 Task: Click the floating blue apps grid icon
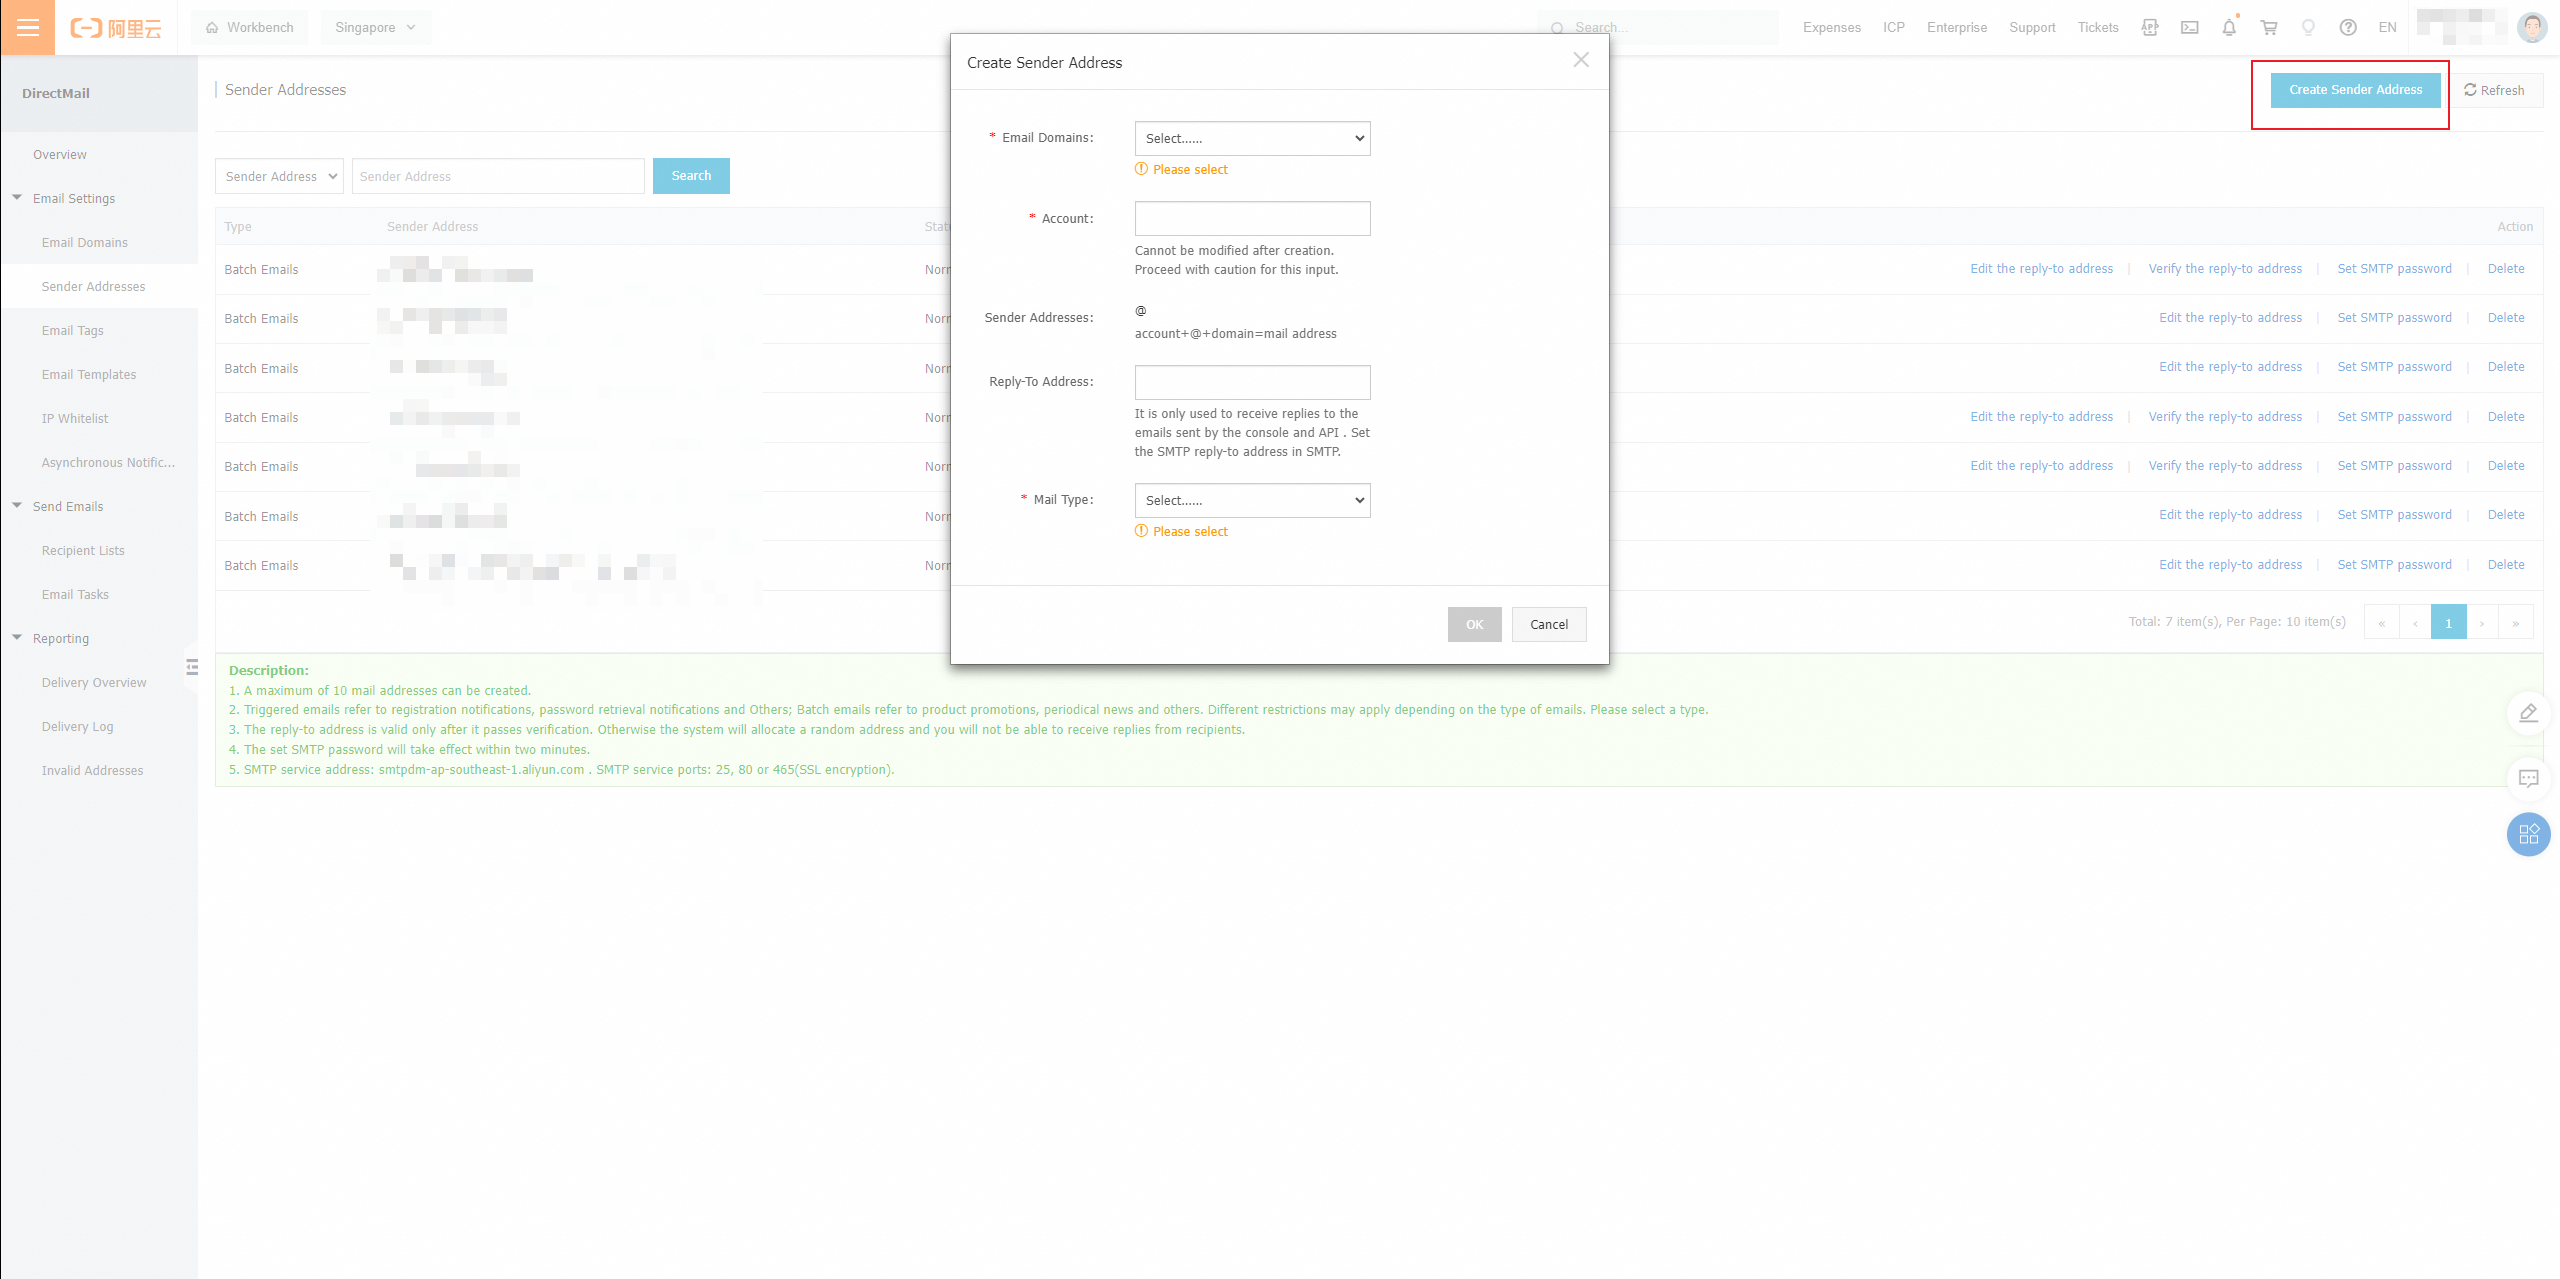pyautogui.click(x=2528, y=834)
